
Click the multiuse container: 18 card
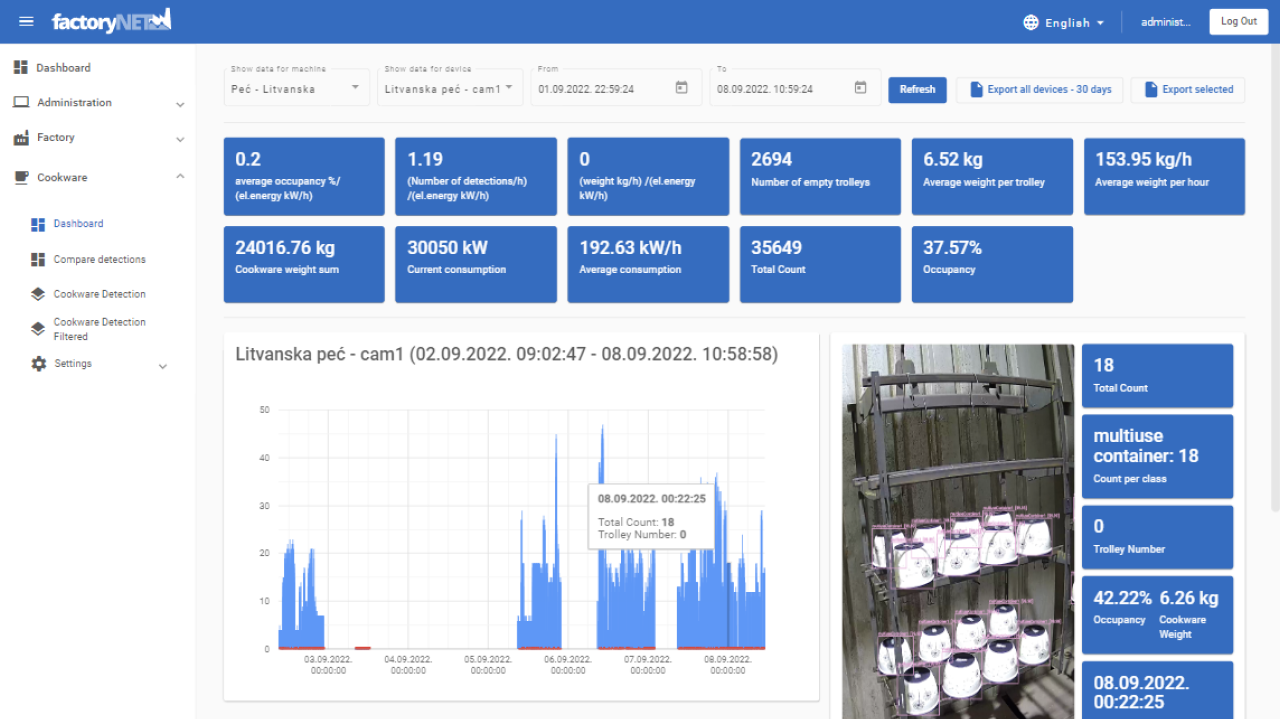[1157, 456]
